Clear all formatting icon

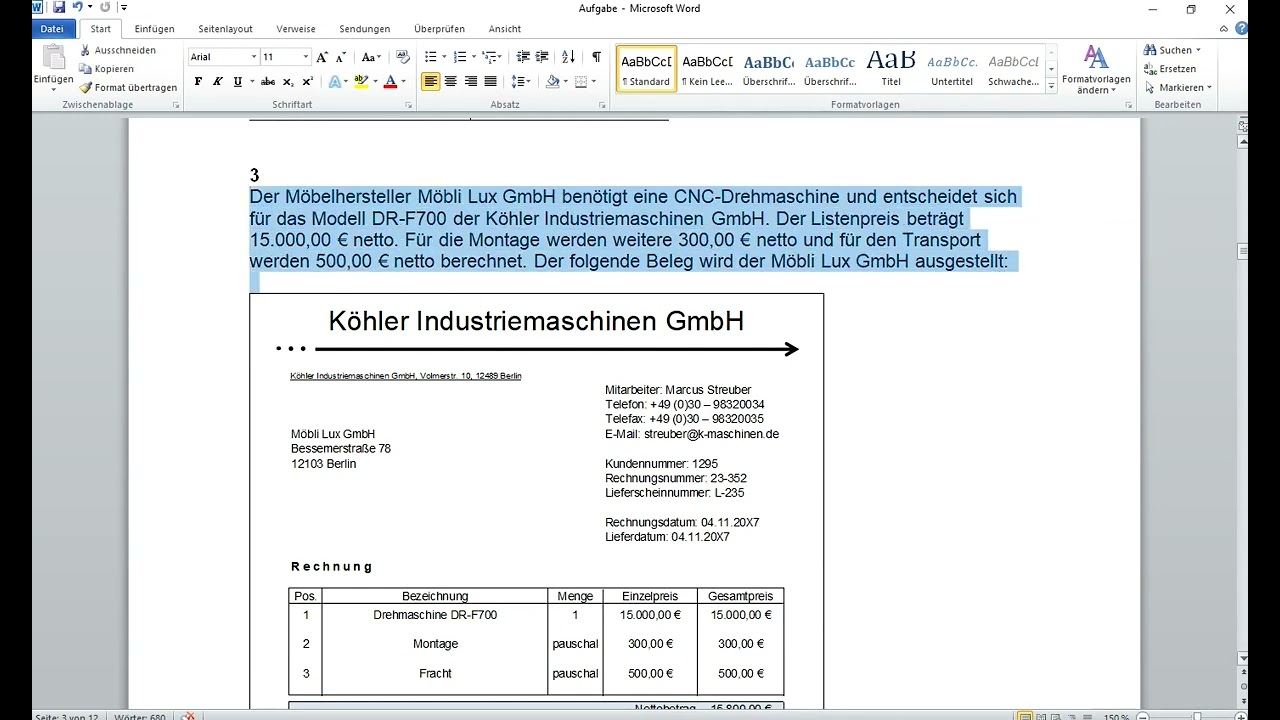pyautogui.click(x=403, y=57)
